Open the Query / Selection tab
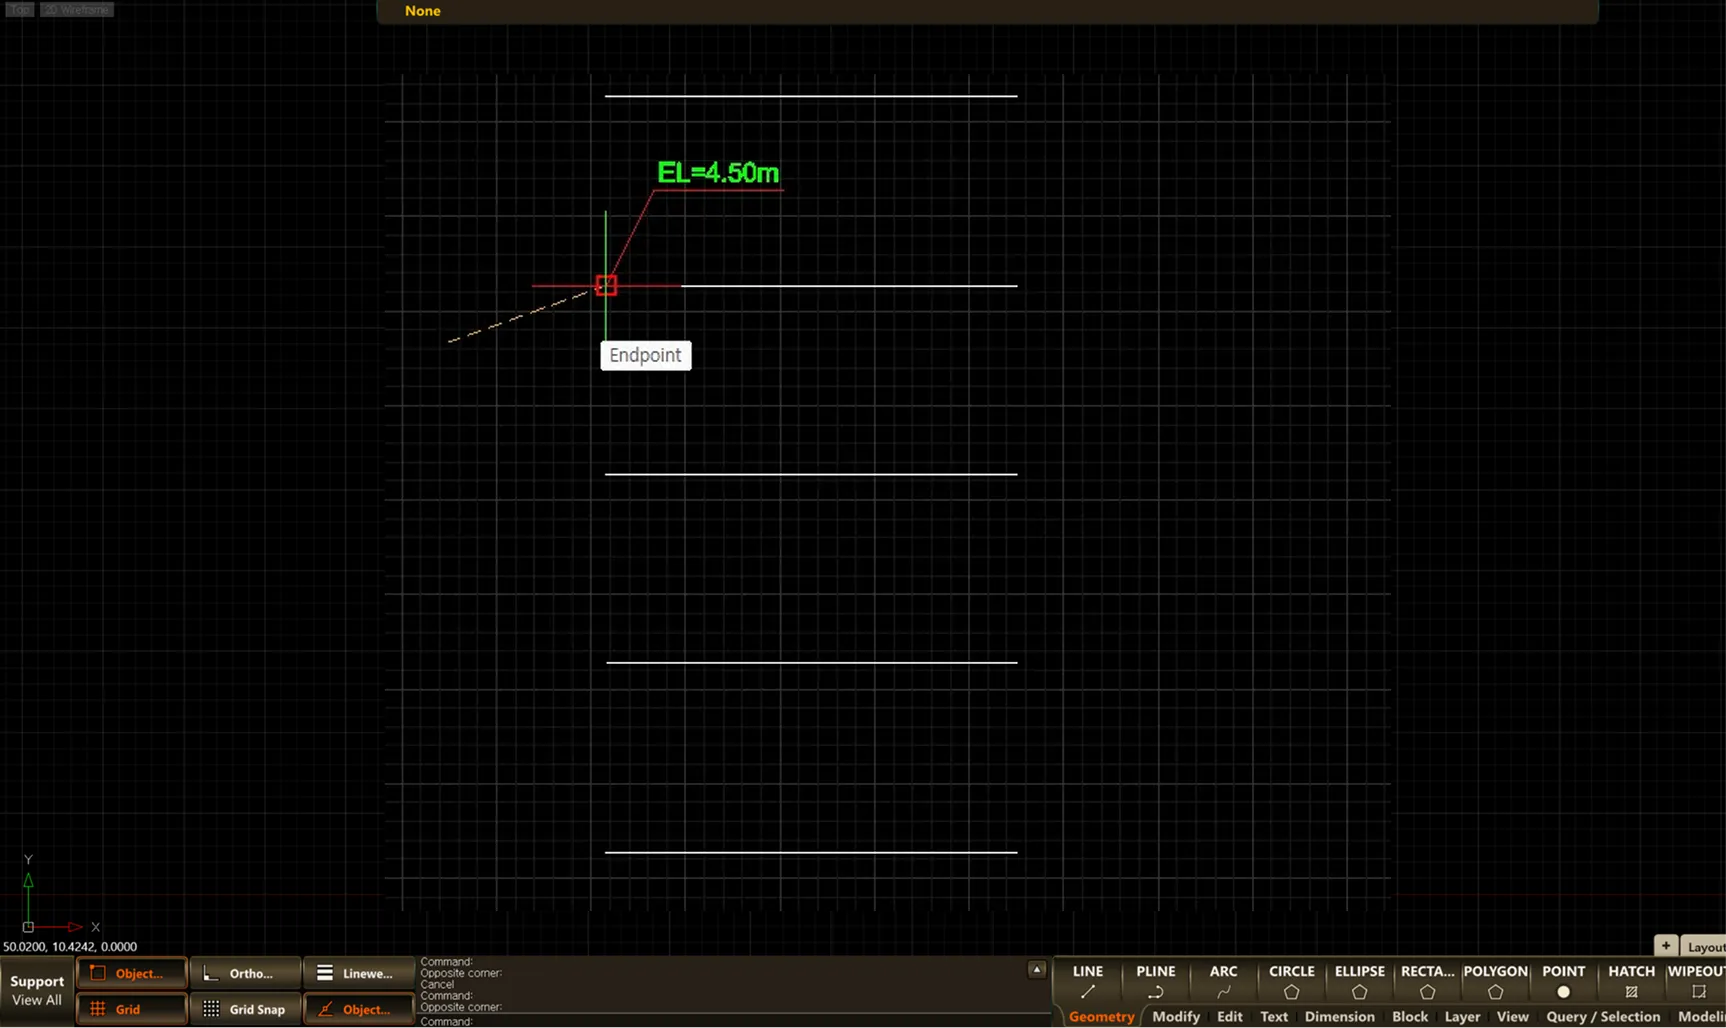The height and width of the screenshot is (1028, 1726). click(x=1603, y=1016)
